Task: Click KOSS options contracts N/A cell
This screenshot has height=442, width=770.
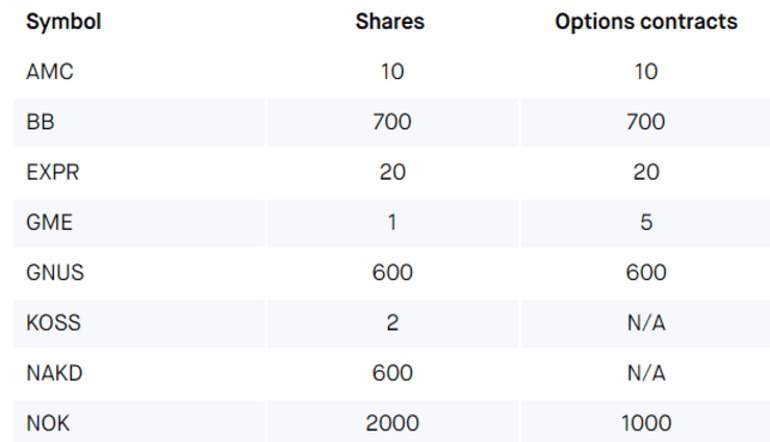Action: pos(646,323)
